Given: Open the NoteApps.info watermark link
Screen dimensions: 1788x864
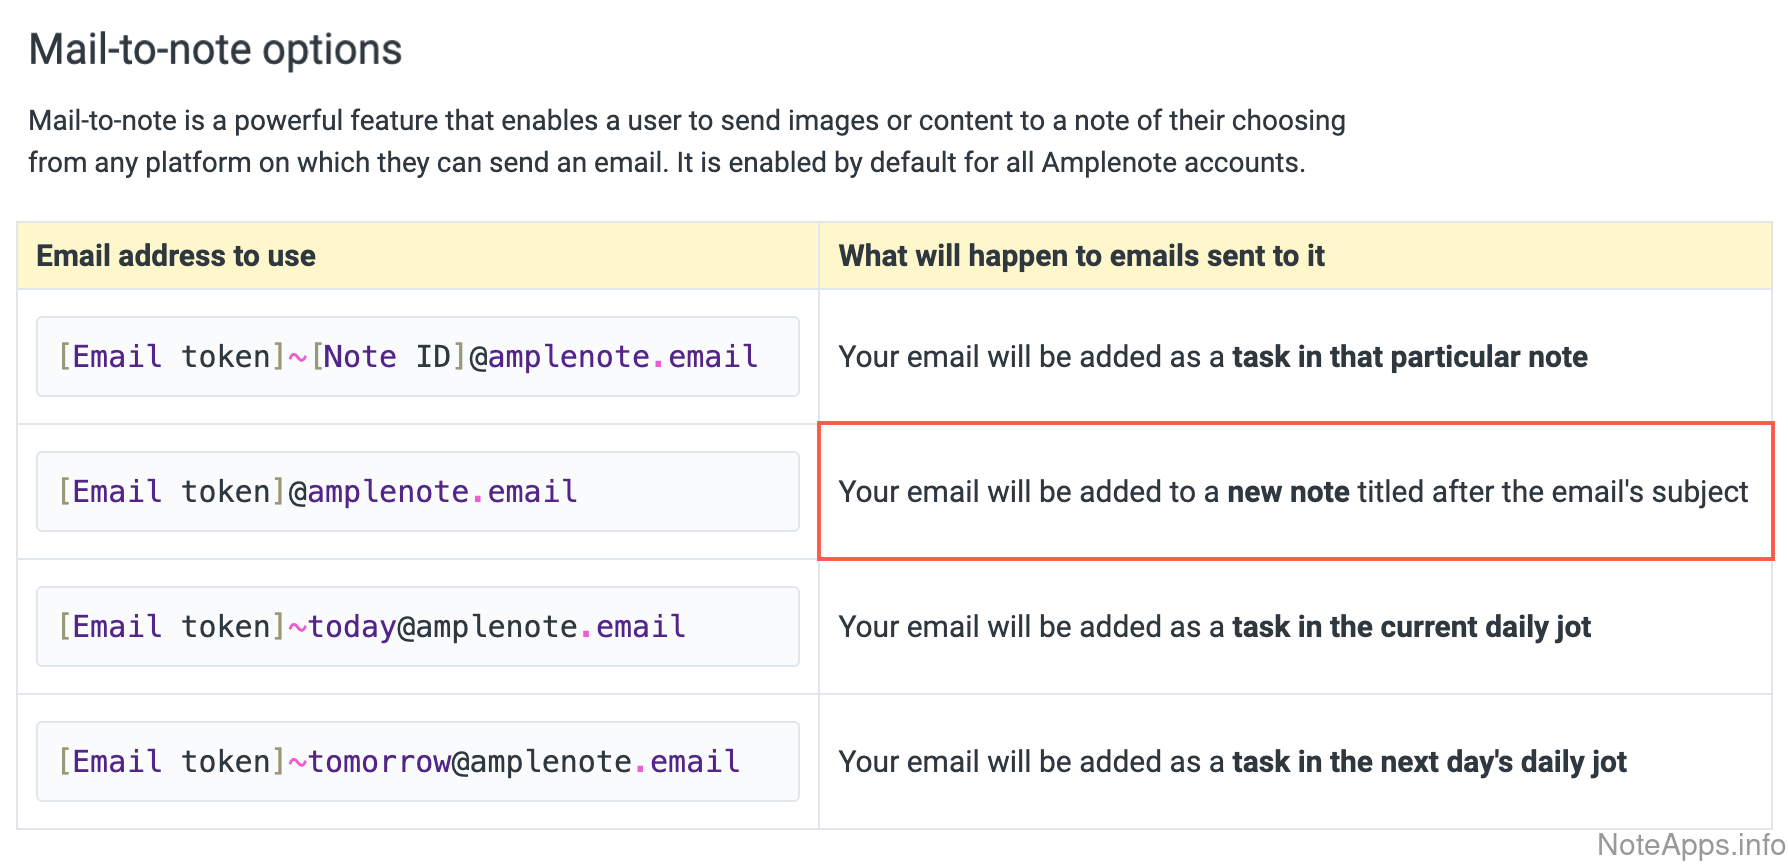Looking at the screenshot, I should point(1690,845).
